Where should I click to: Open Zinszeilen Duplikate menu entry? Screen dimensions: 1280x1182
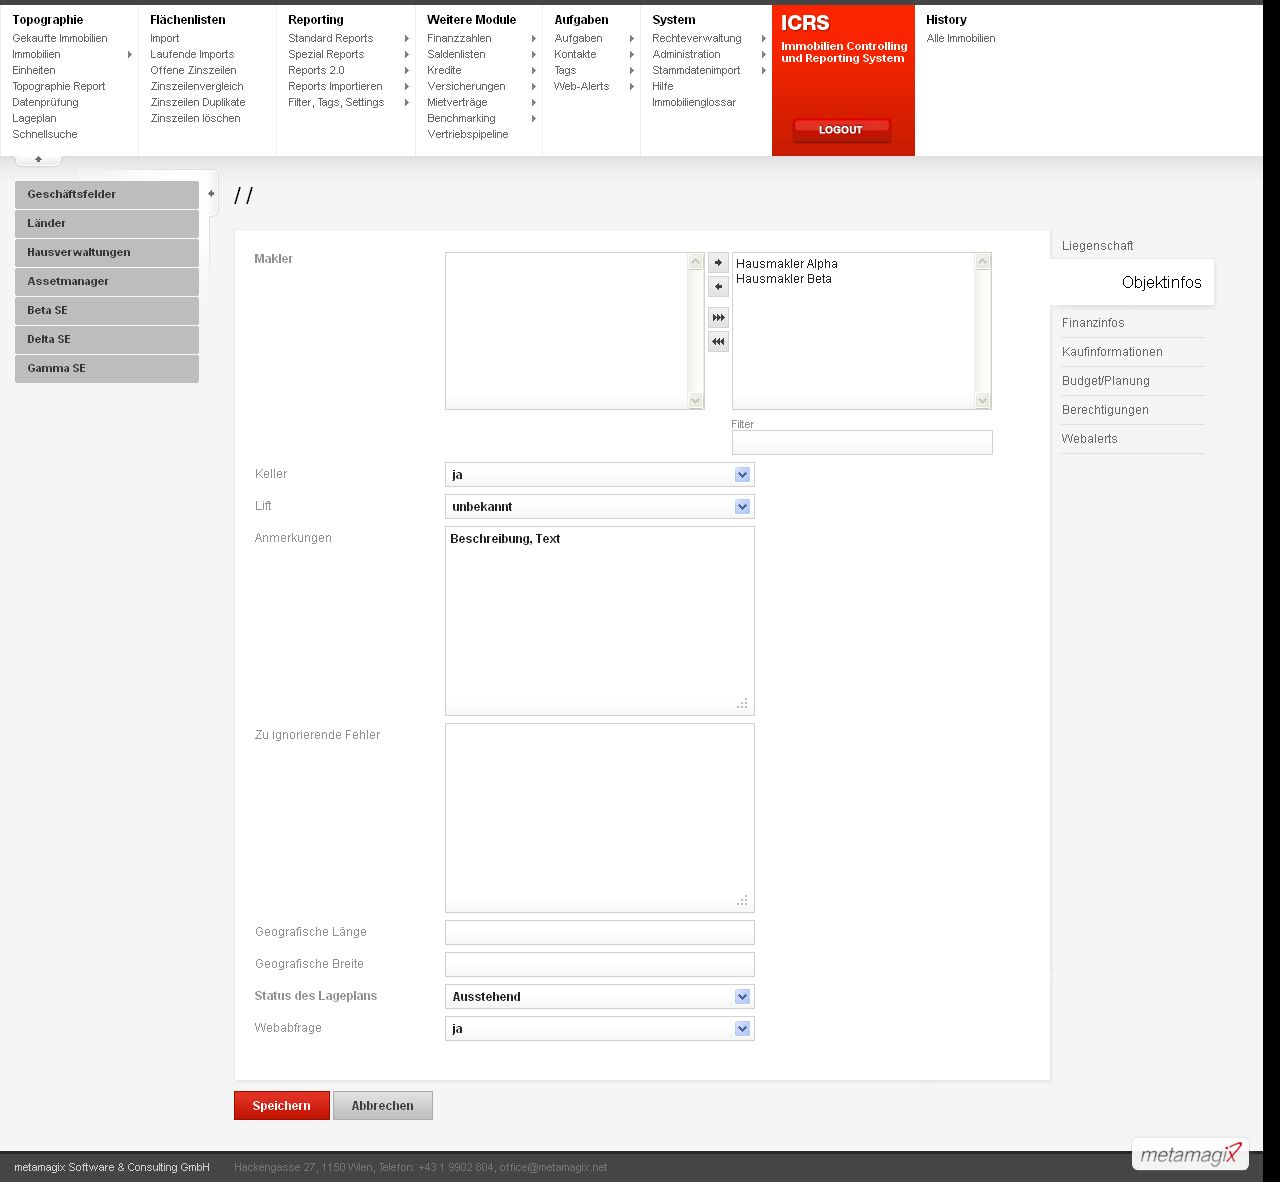click(198, 103)
